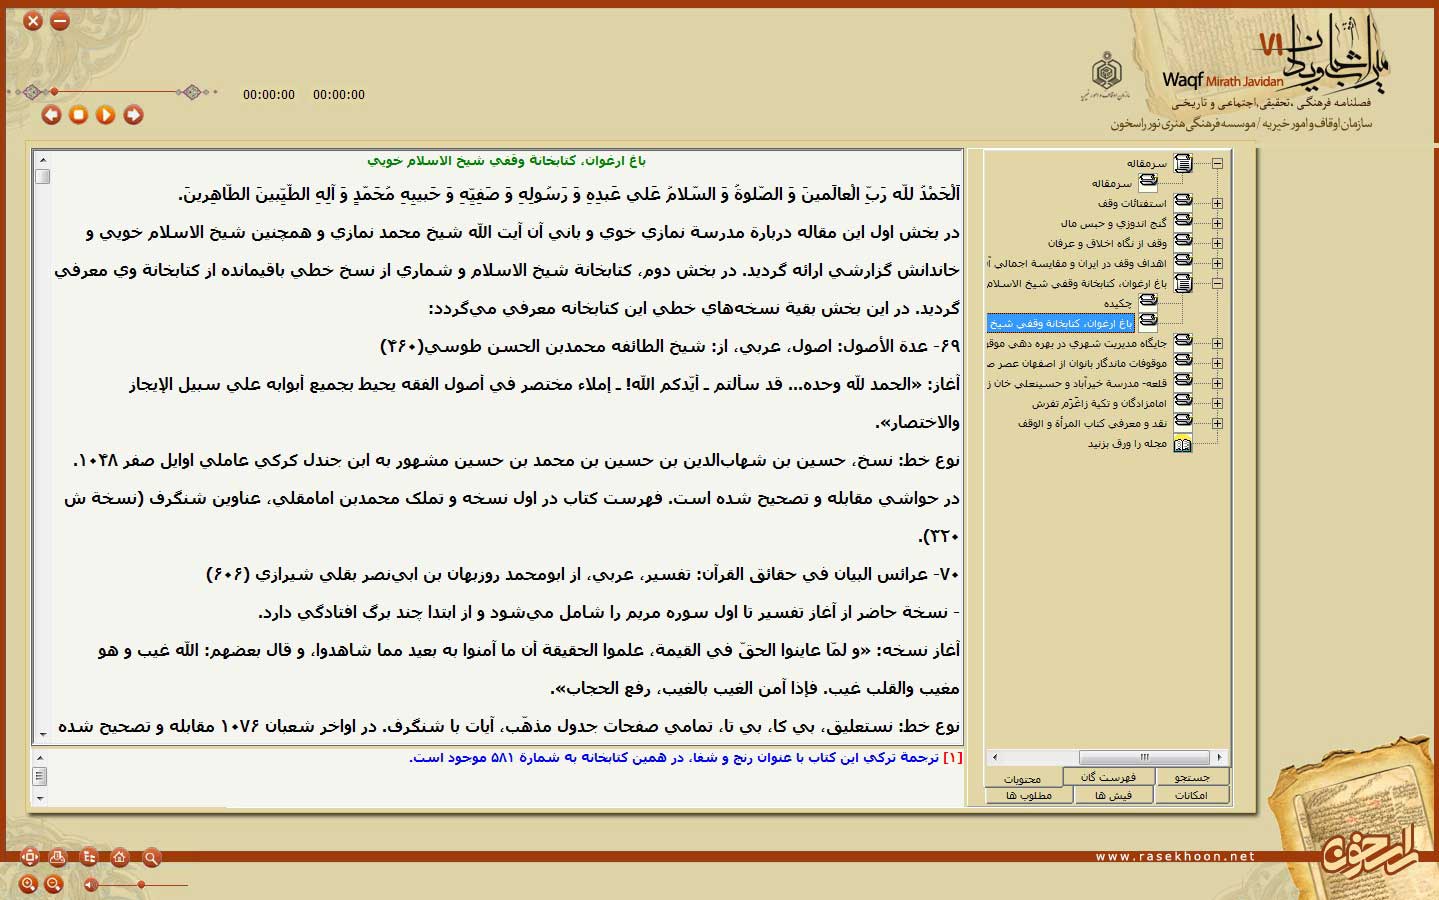The height and width of the screenshot is (900, 1439).
Task: Click the full-screen arrows icon at bottom left
Action: click(29, 857)
